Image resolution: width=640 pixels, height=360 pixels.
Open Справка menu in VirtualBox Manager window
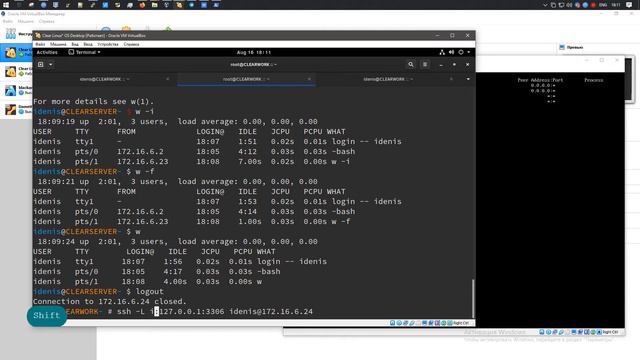pyautogui.click(x=46, y=21)
